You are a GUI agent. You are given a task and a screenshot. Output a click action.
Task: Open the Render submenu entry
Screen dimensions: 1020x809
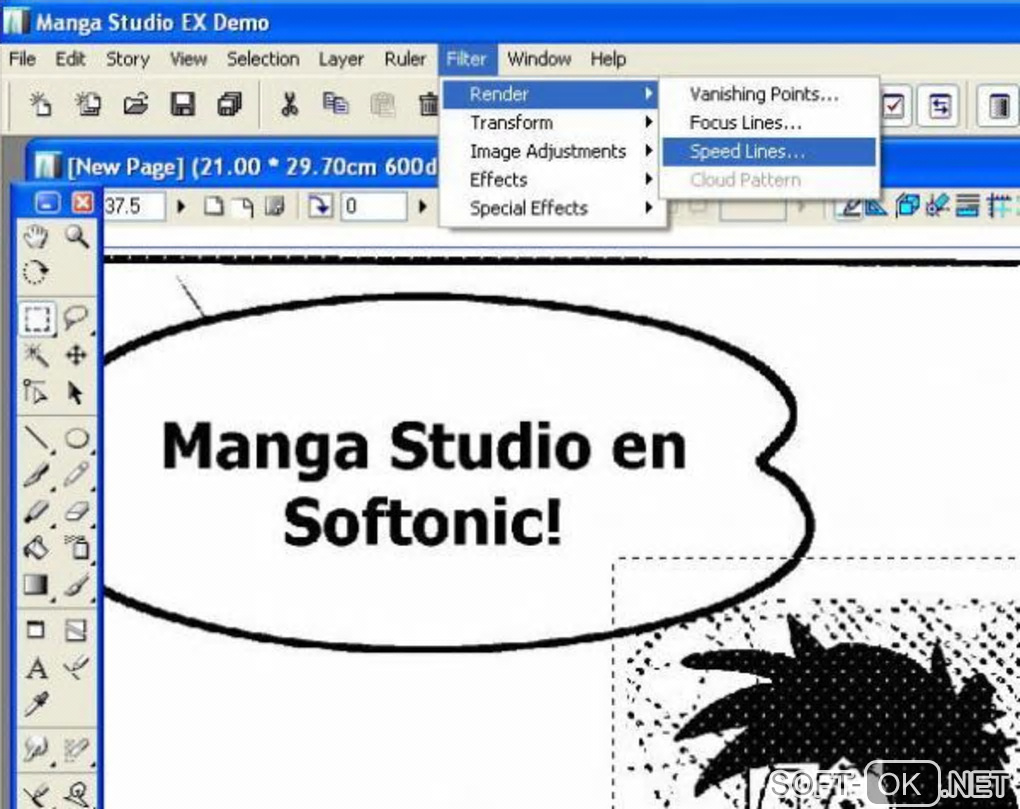[x=550, y=94]
